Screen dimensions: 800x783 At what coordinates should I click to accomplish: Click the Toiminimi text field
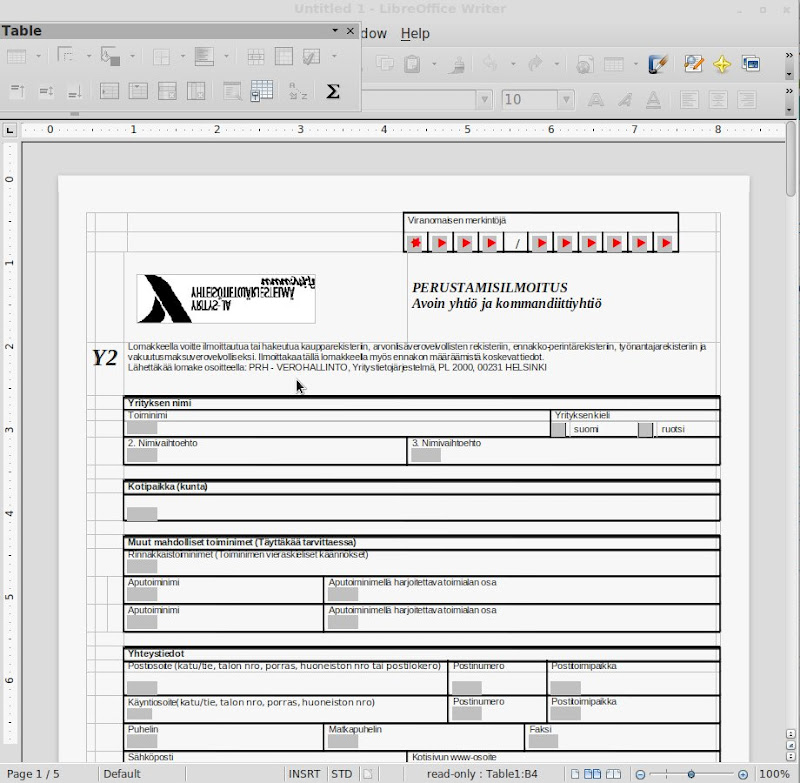point(142,428)
